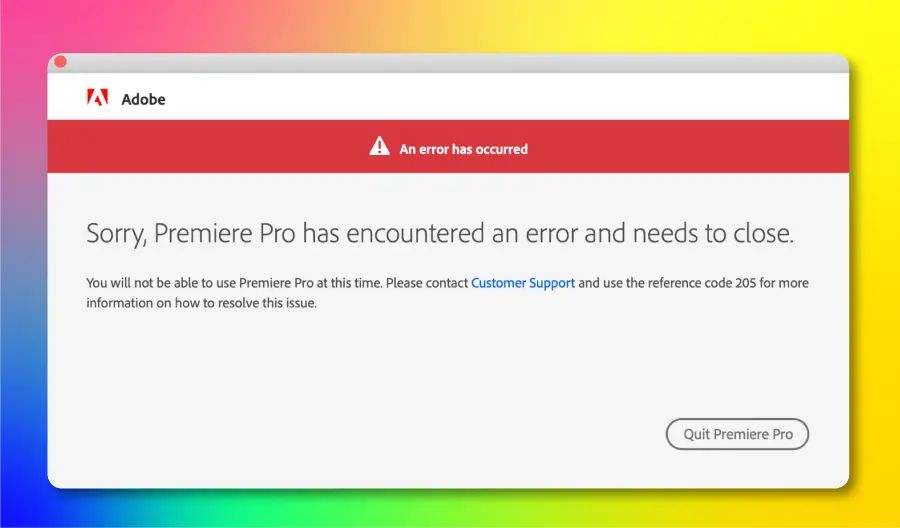Click the red Adobe logo icon
900x528 pixels.
click(x=98, y=98)
